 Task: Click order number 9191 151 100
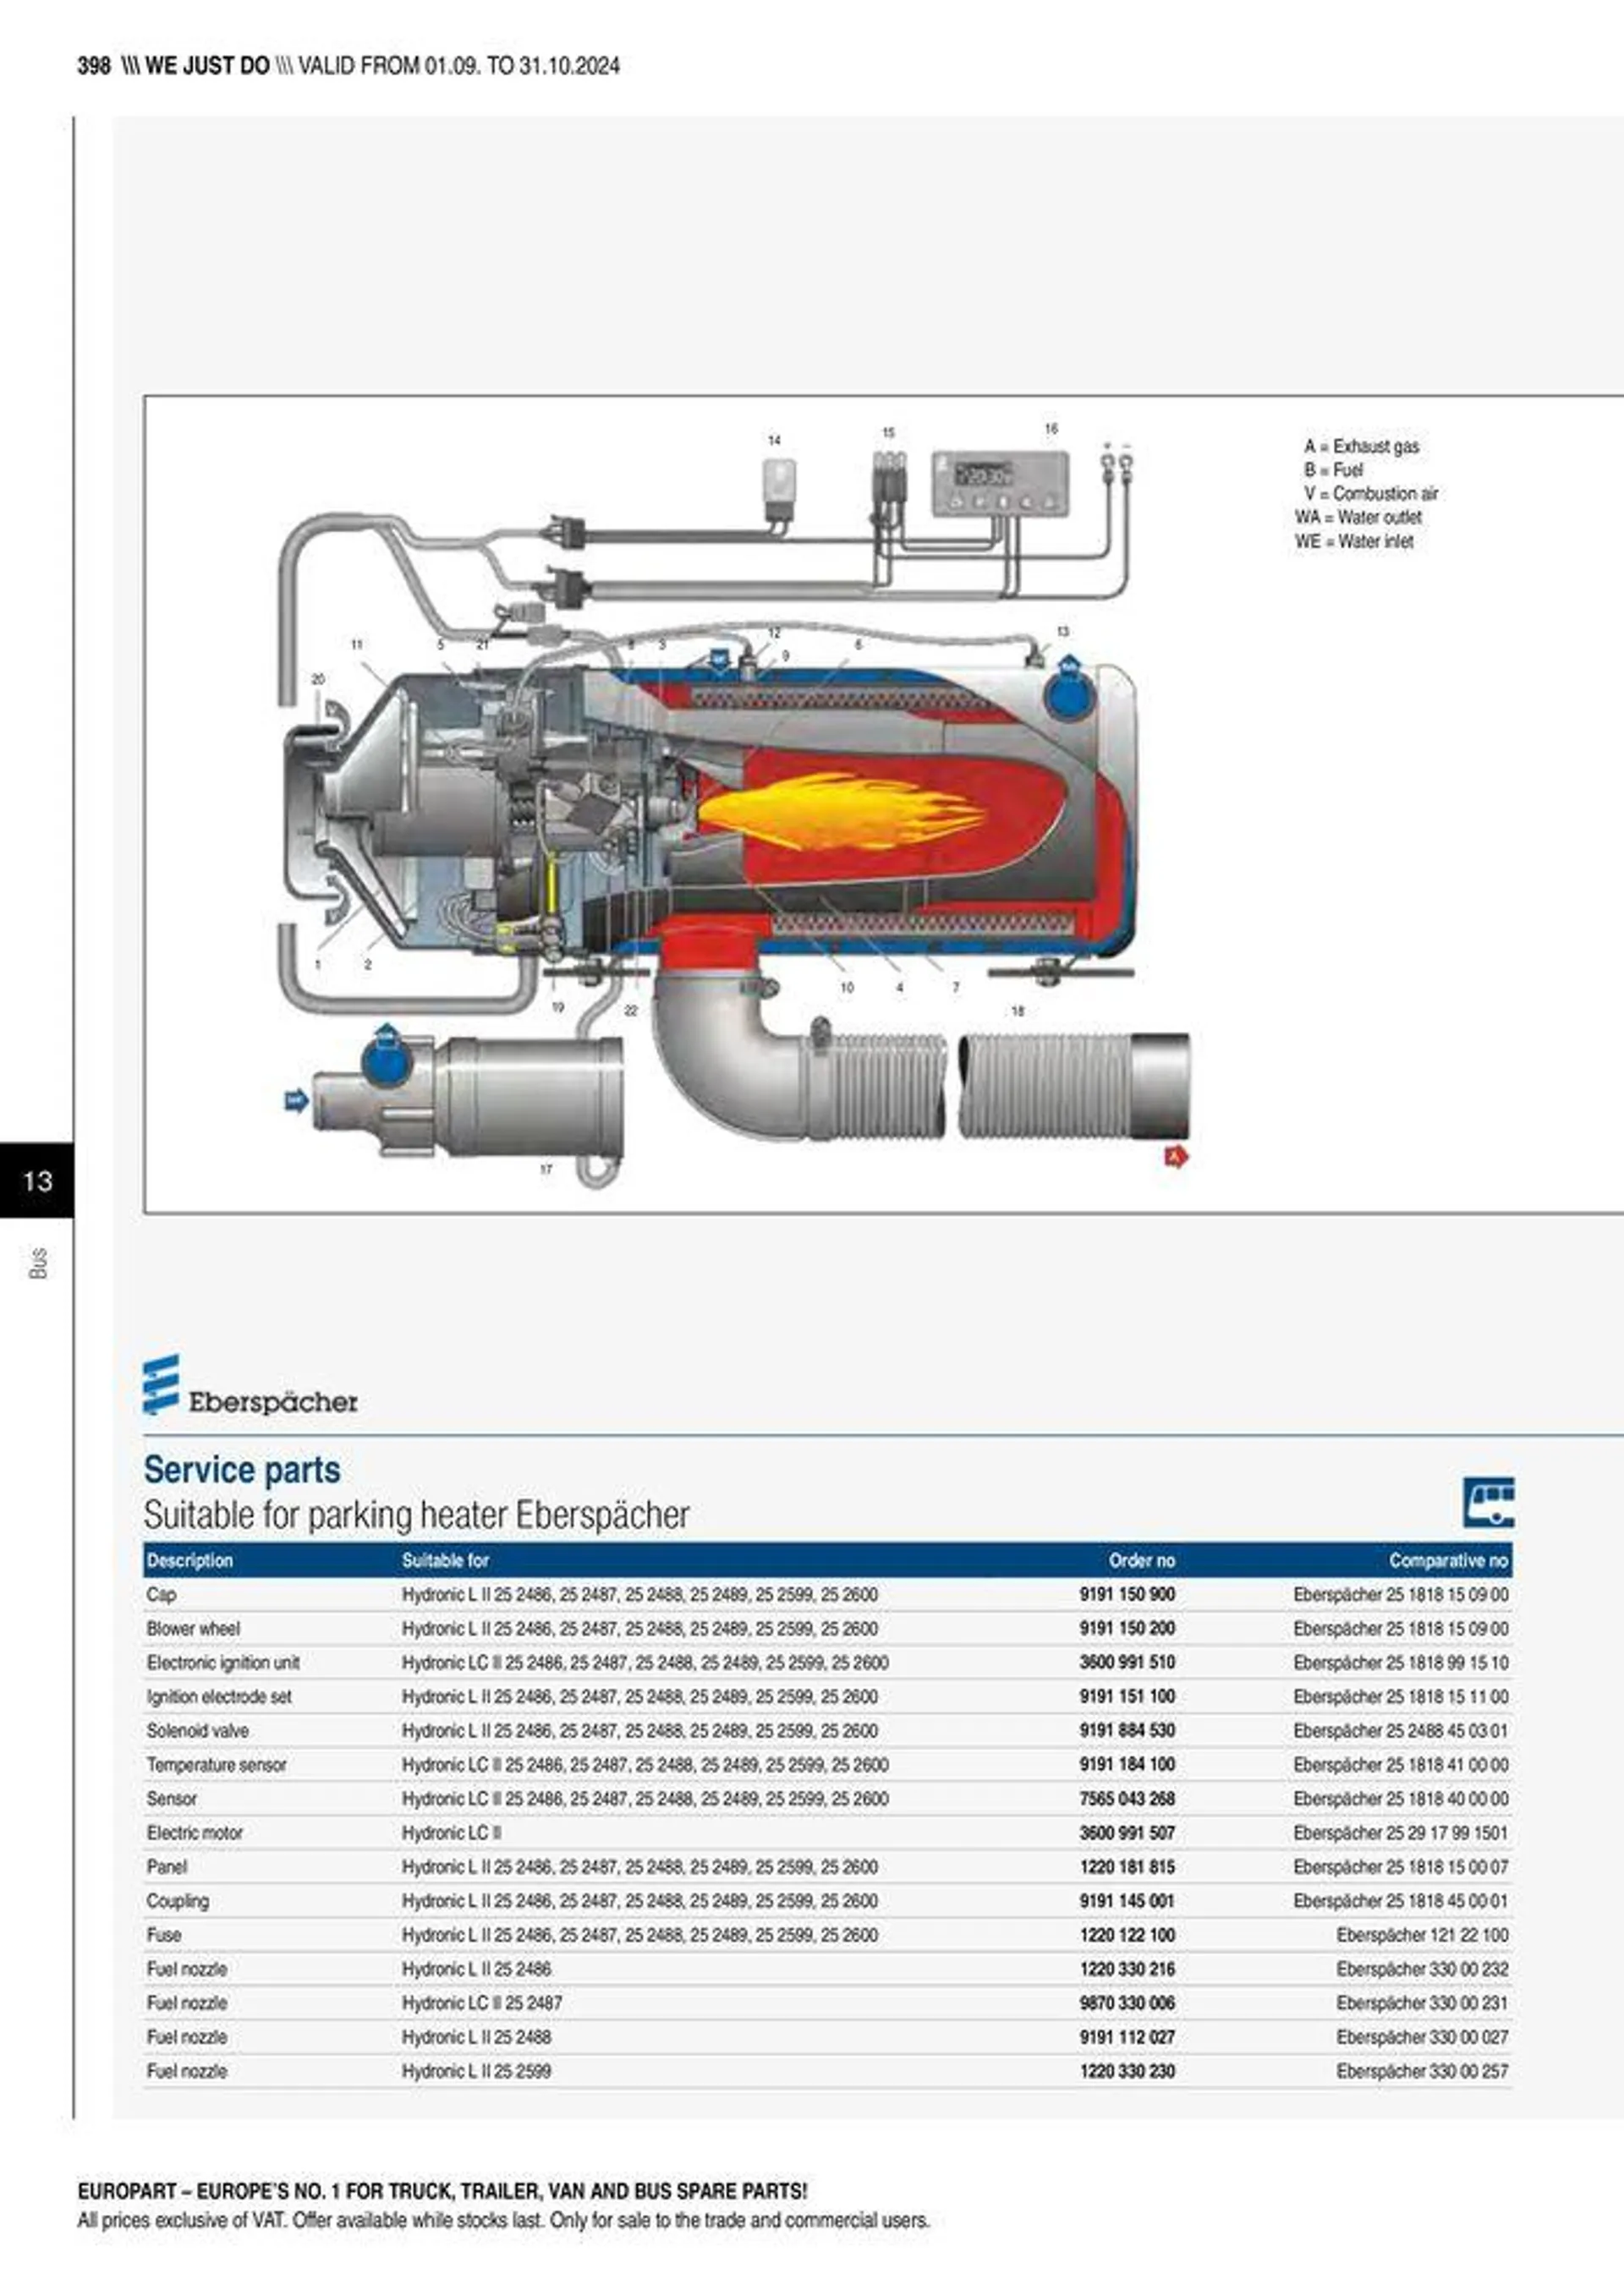(1127, 1696)
